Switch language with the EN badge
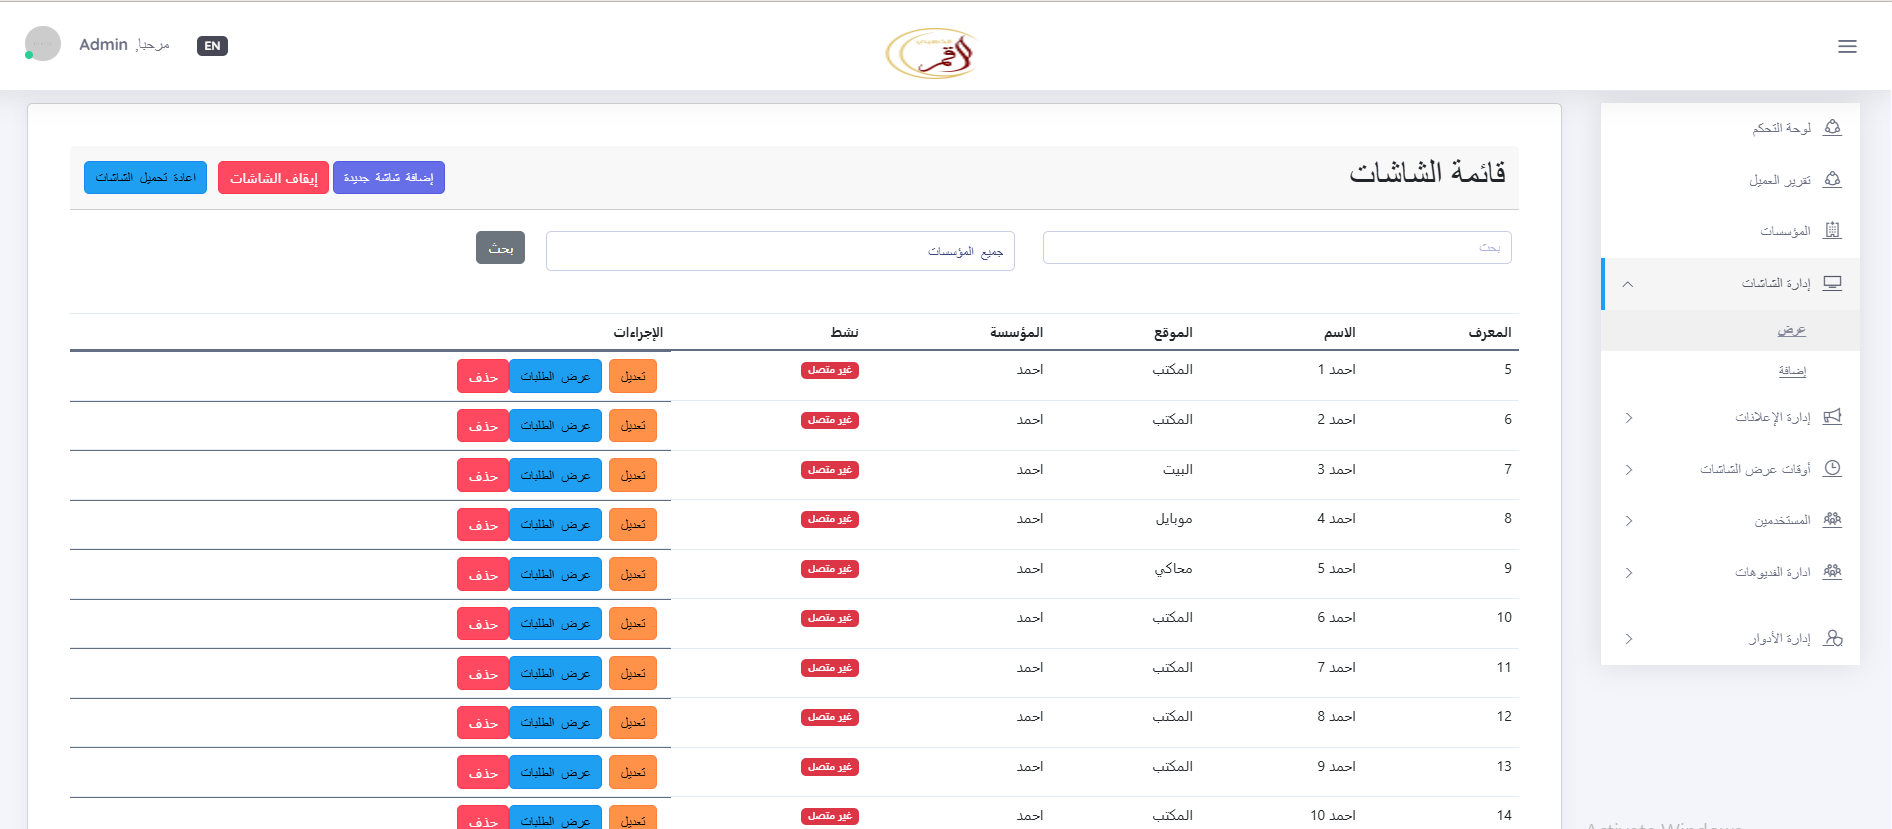 [x=212, y=46]
